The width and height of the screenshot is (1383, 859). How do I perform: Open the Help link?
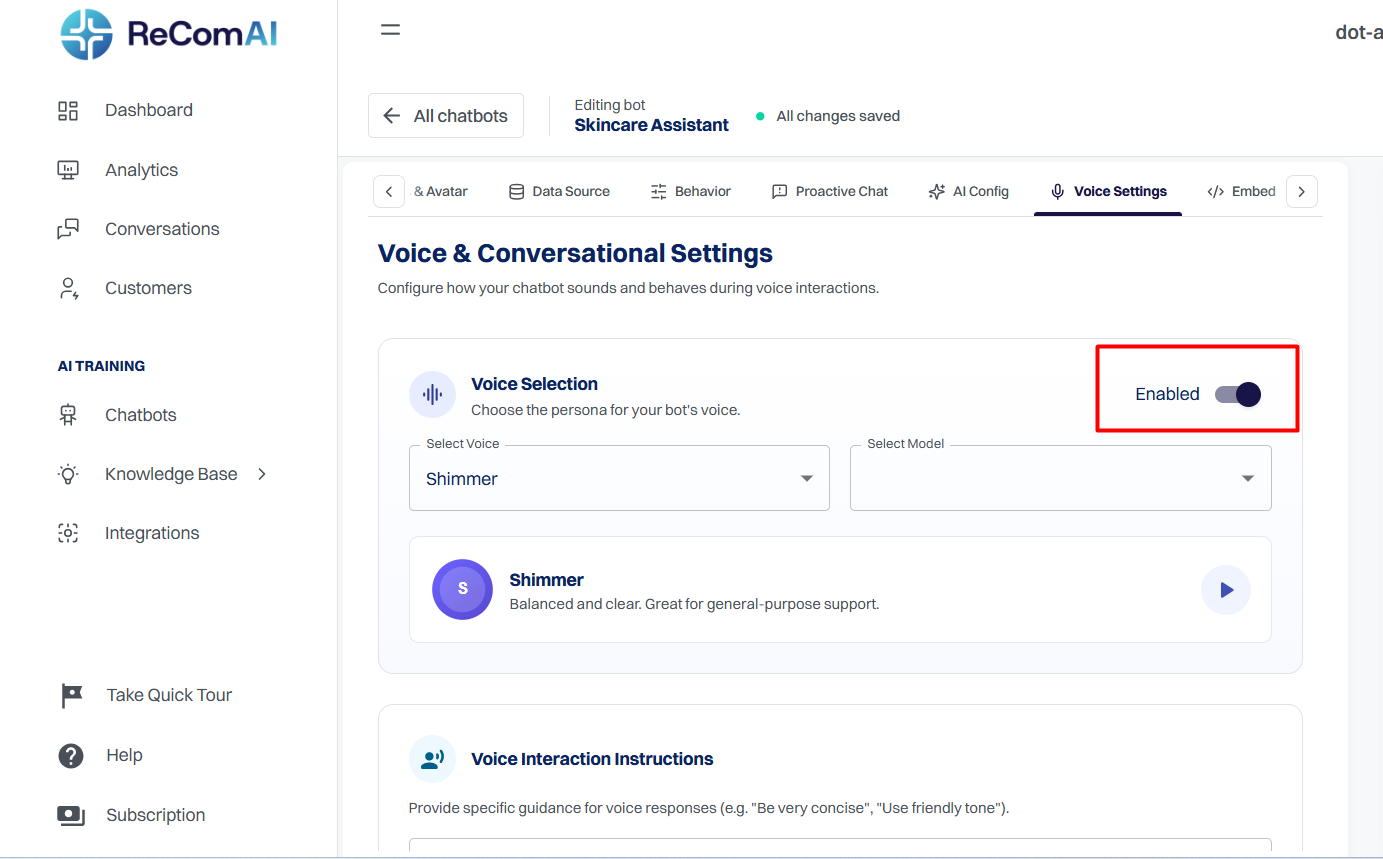[x=124, y=755]
